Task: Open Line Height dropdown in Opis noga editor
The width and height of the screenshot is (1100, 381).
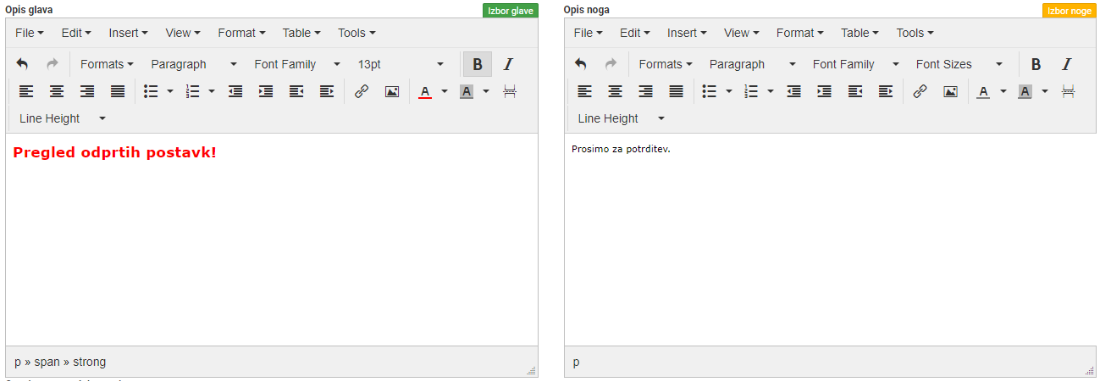Action: coord(621,119)
